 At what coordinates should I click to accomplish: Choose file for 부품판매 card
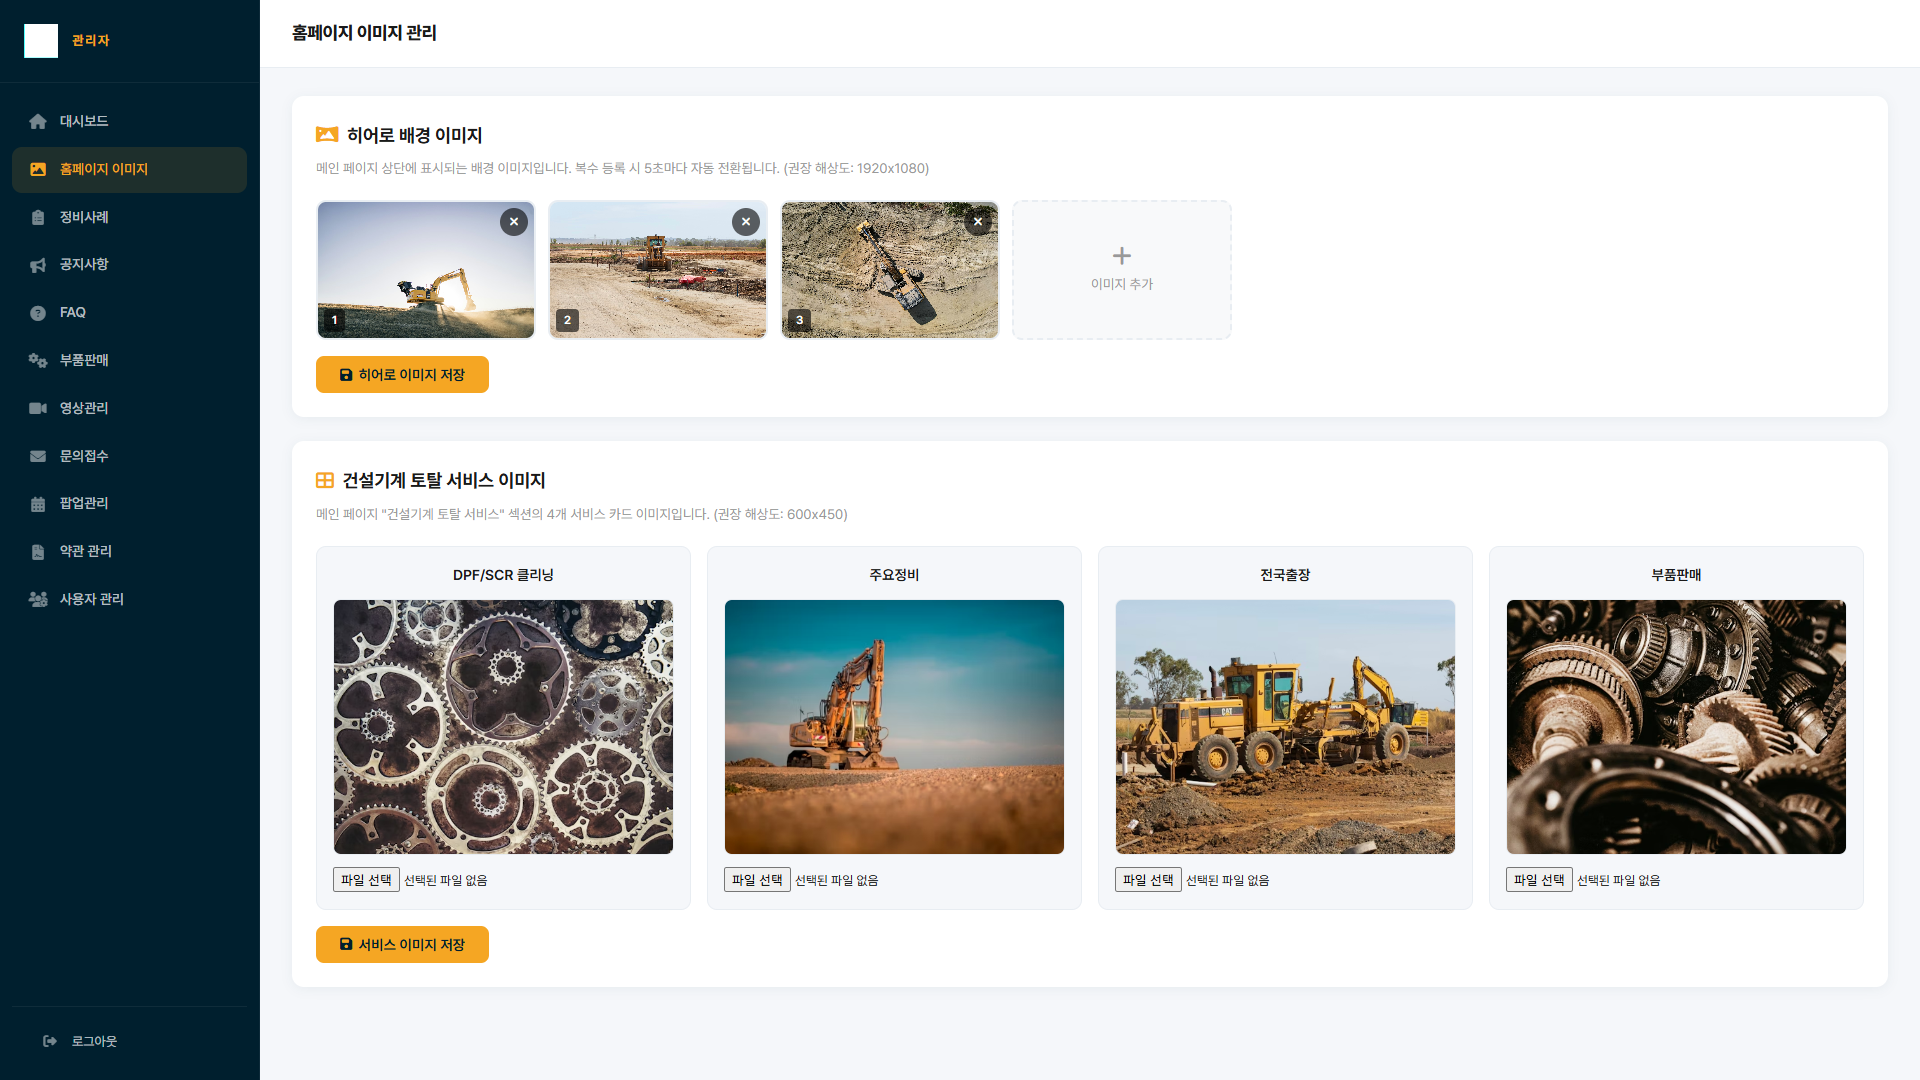pos(1539,880)
